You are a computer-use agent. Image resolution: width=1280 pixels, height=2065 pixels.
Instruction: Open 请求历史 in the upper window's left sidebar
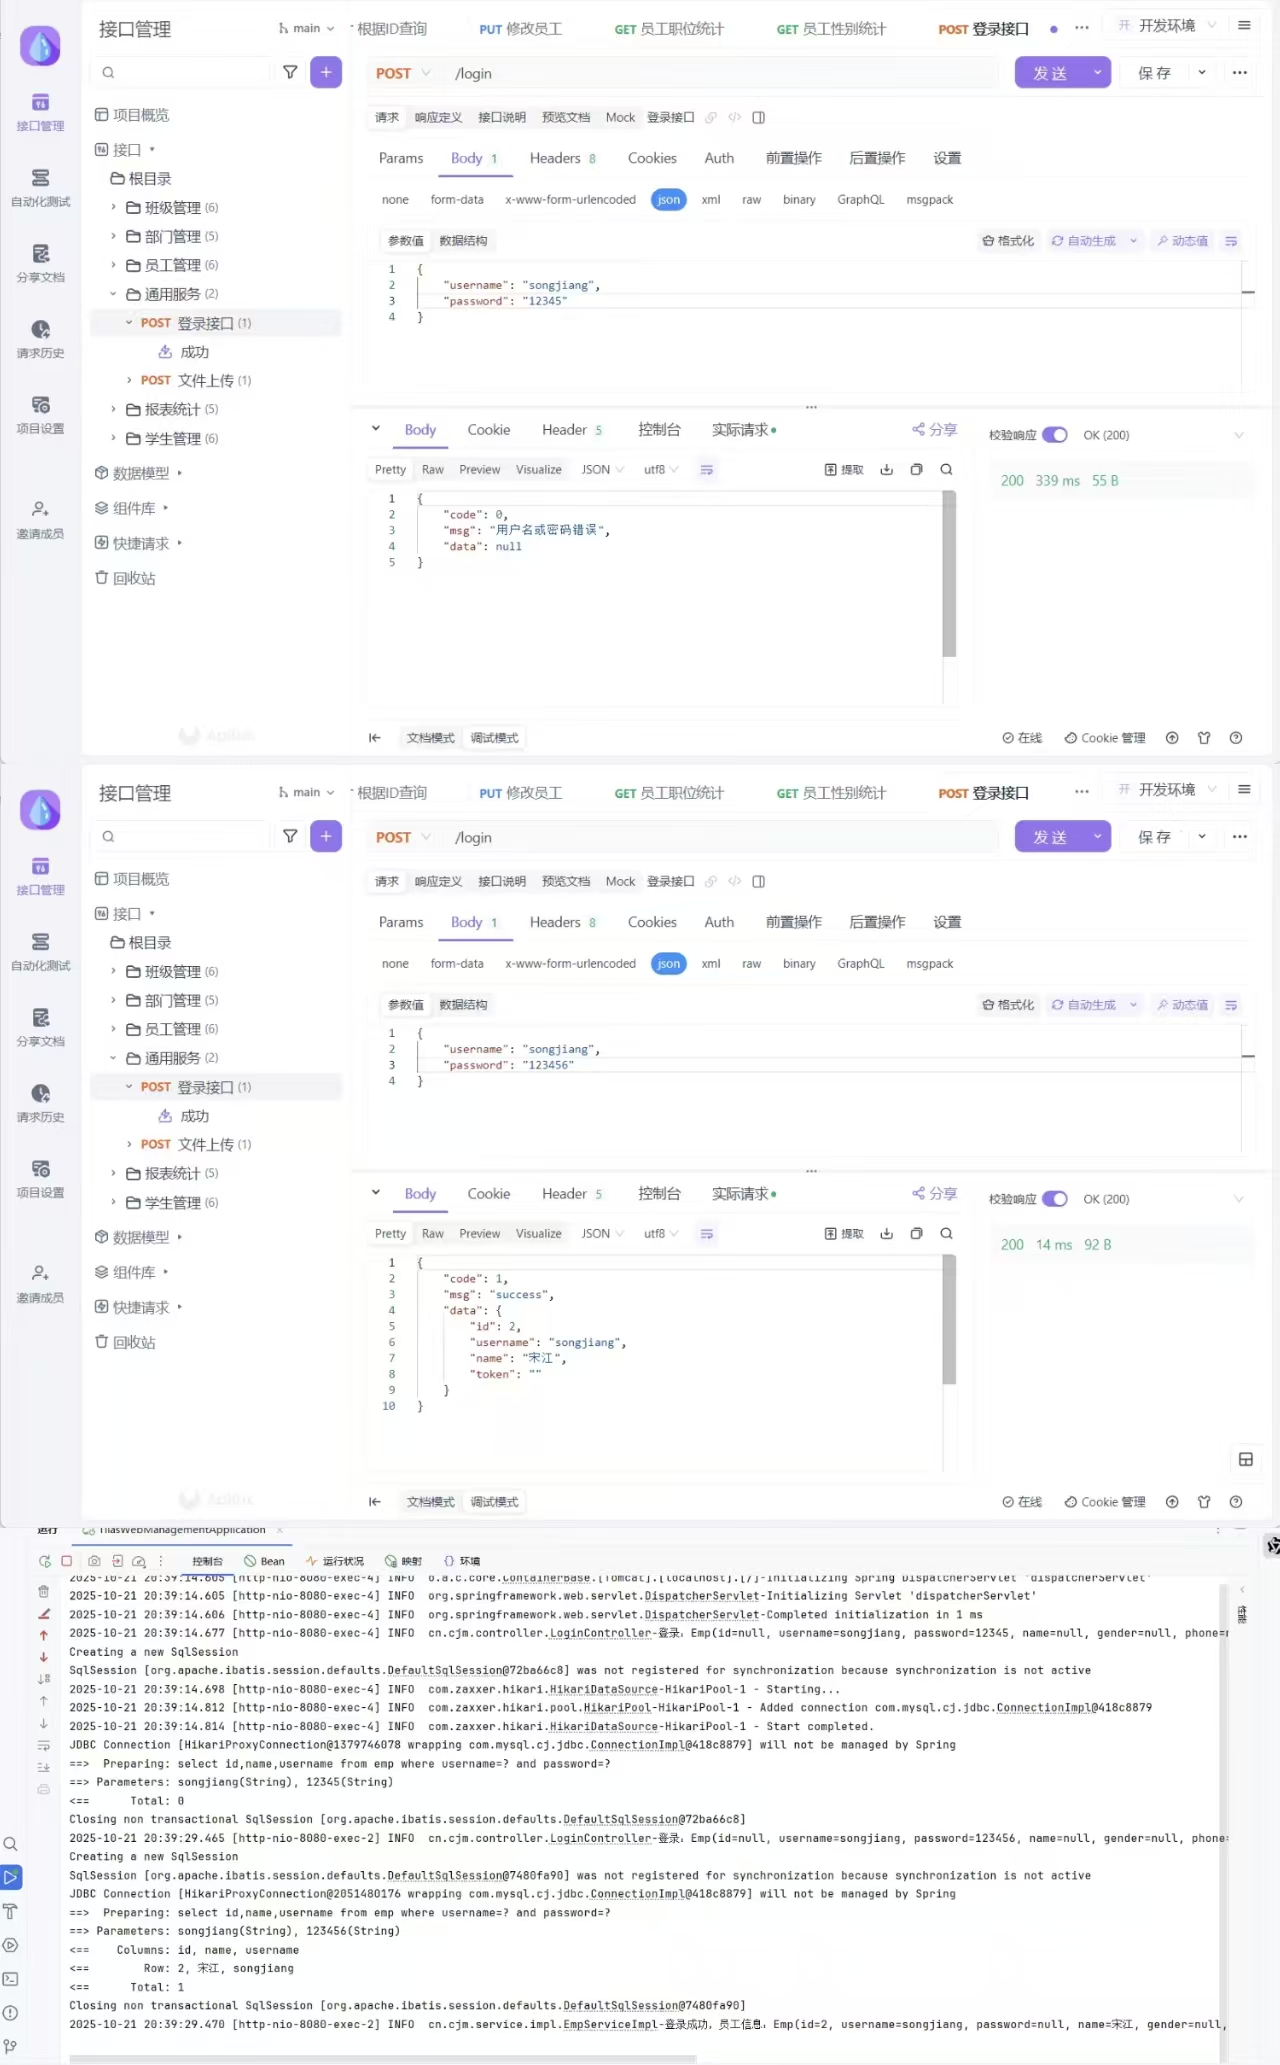coord(40,339)
